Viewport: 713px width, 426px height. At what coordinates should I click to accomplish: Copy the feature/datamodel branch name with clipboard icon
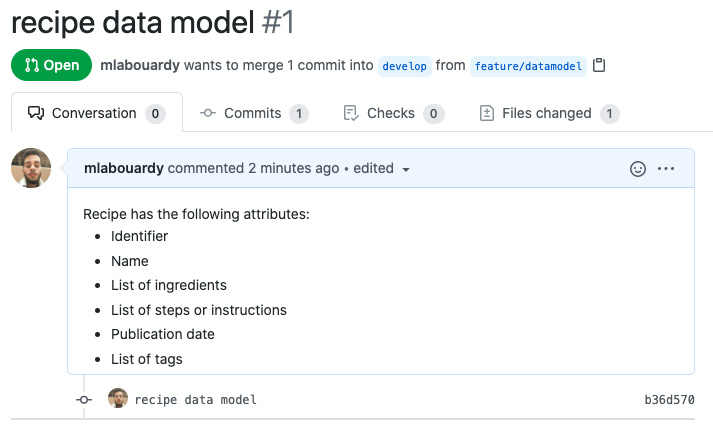point(599,65)
